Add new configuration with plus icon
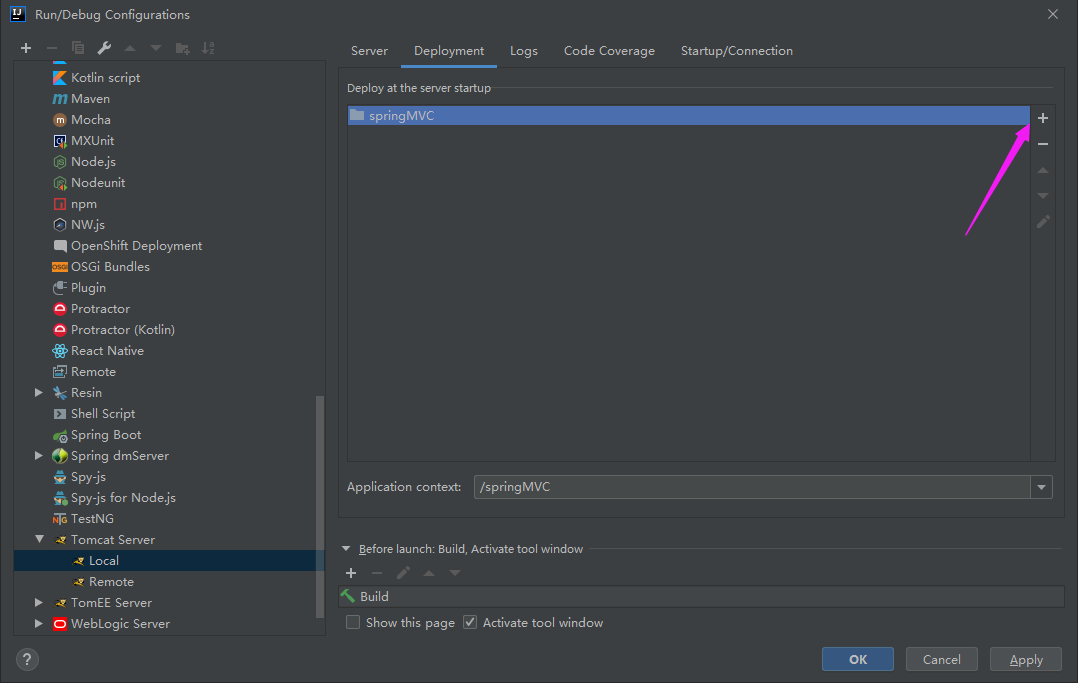The height and width of the screenshot is (683, 1078). [26, 48]
